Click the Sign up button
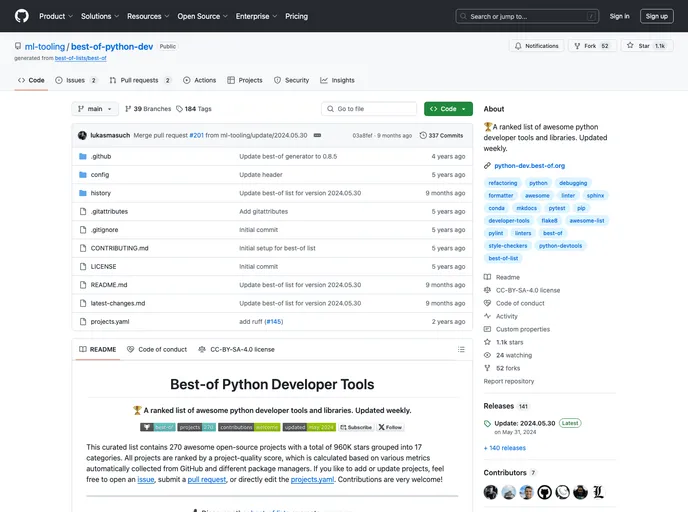This screenshot has width=688, height=512. coord(656,16)
